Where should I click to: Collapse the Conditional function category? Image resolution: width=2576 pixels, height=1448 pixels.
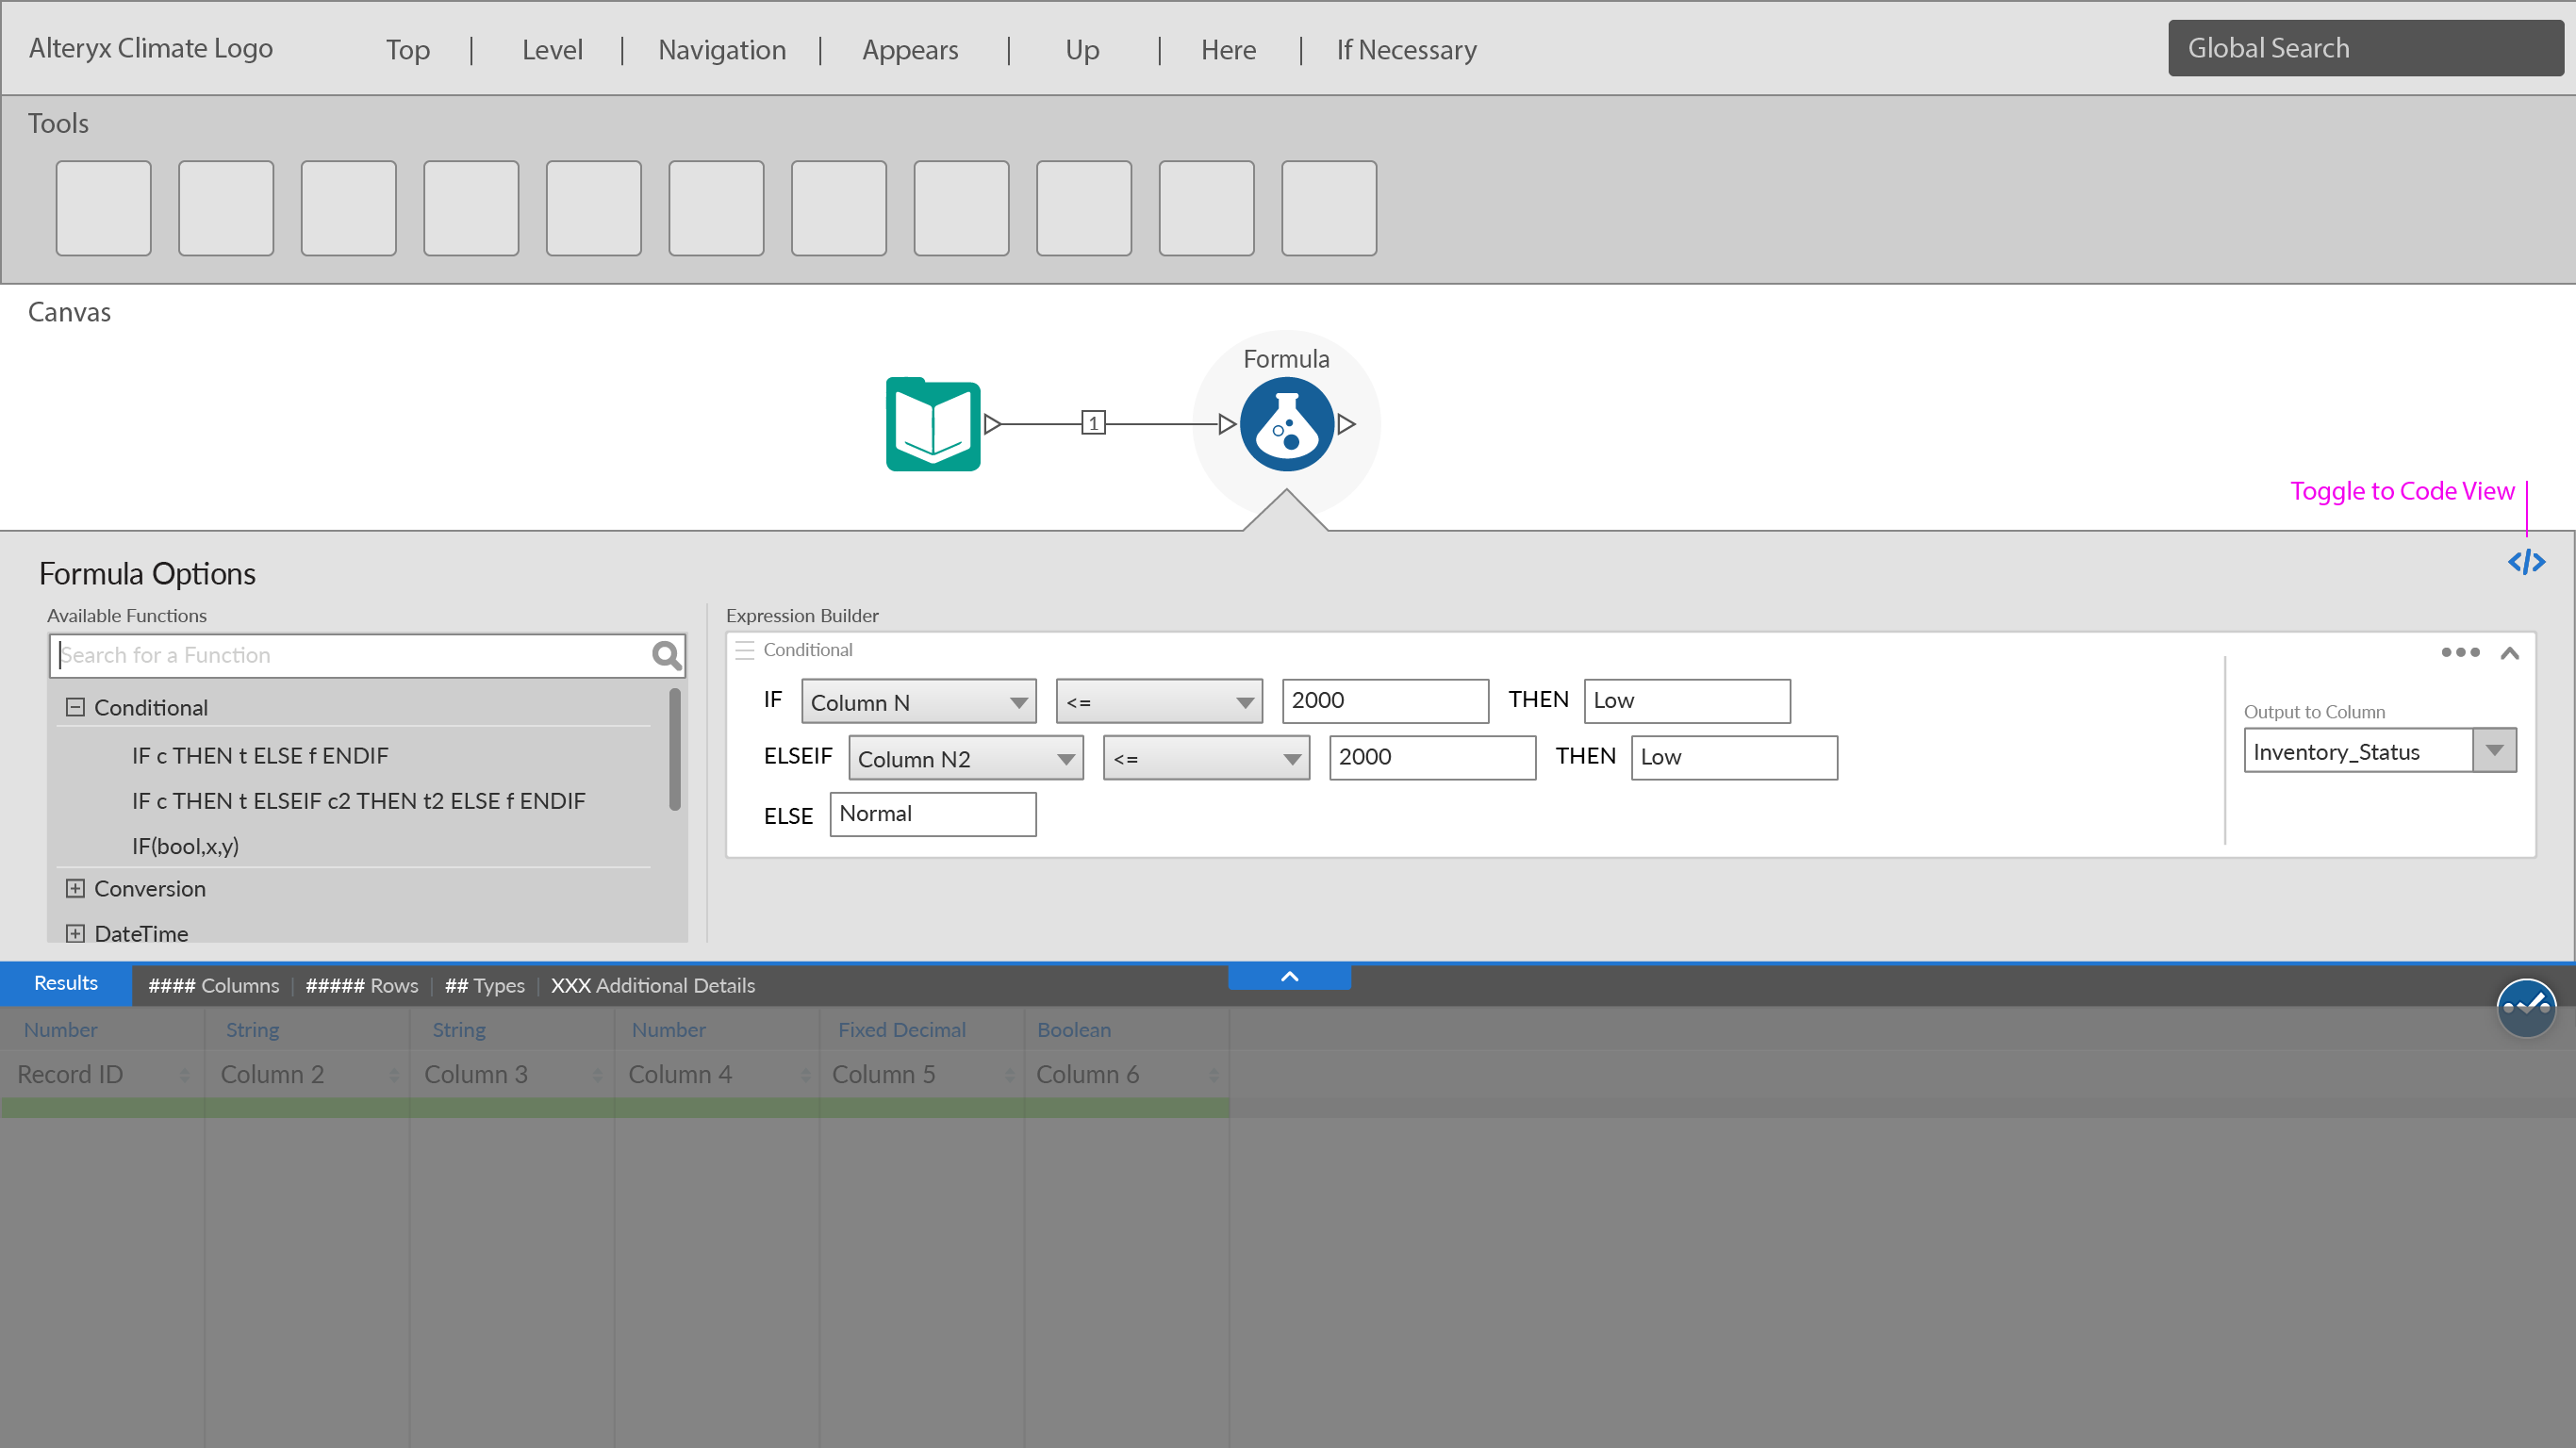pos(75,707)
